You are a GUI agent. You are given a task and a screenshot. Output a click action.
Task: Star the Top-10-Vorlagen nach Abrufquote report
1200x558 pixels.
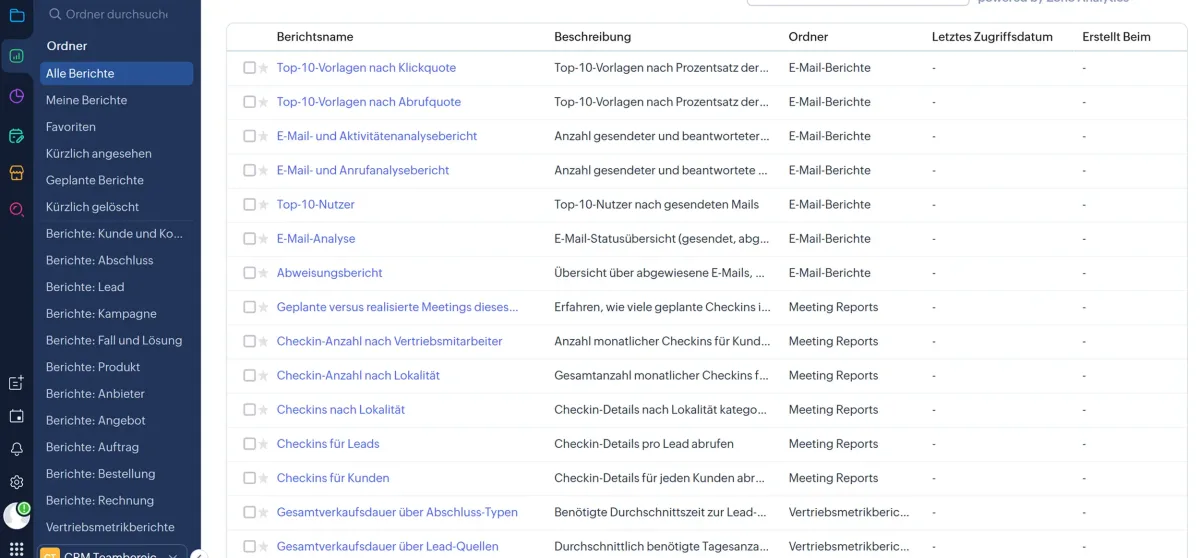tap(264, 102)
